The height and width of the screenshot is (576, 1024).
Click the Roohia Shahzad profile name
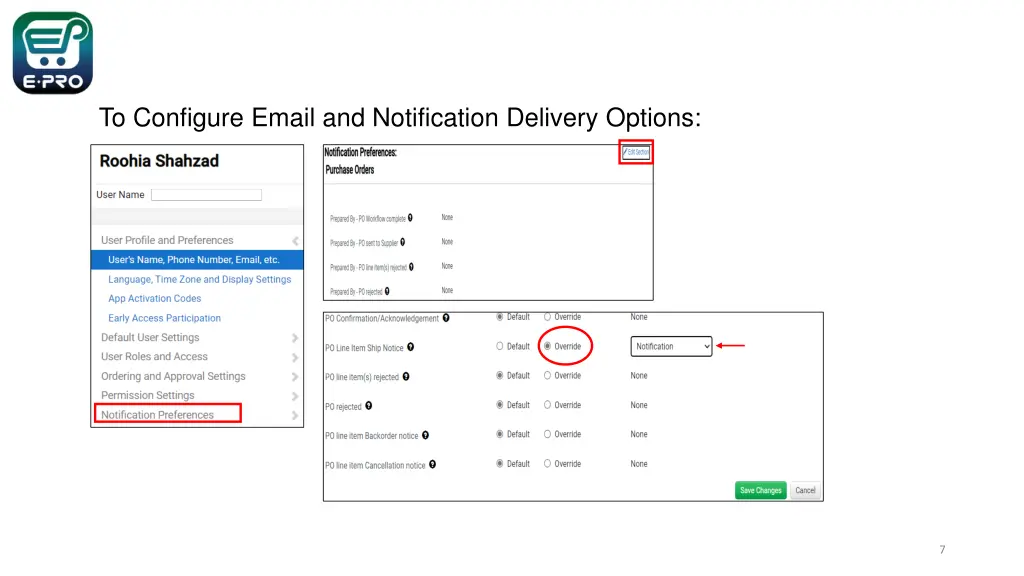(x=159, y=161)
